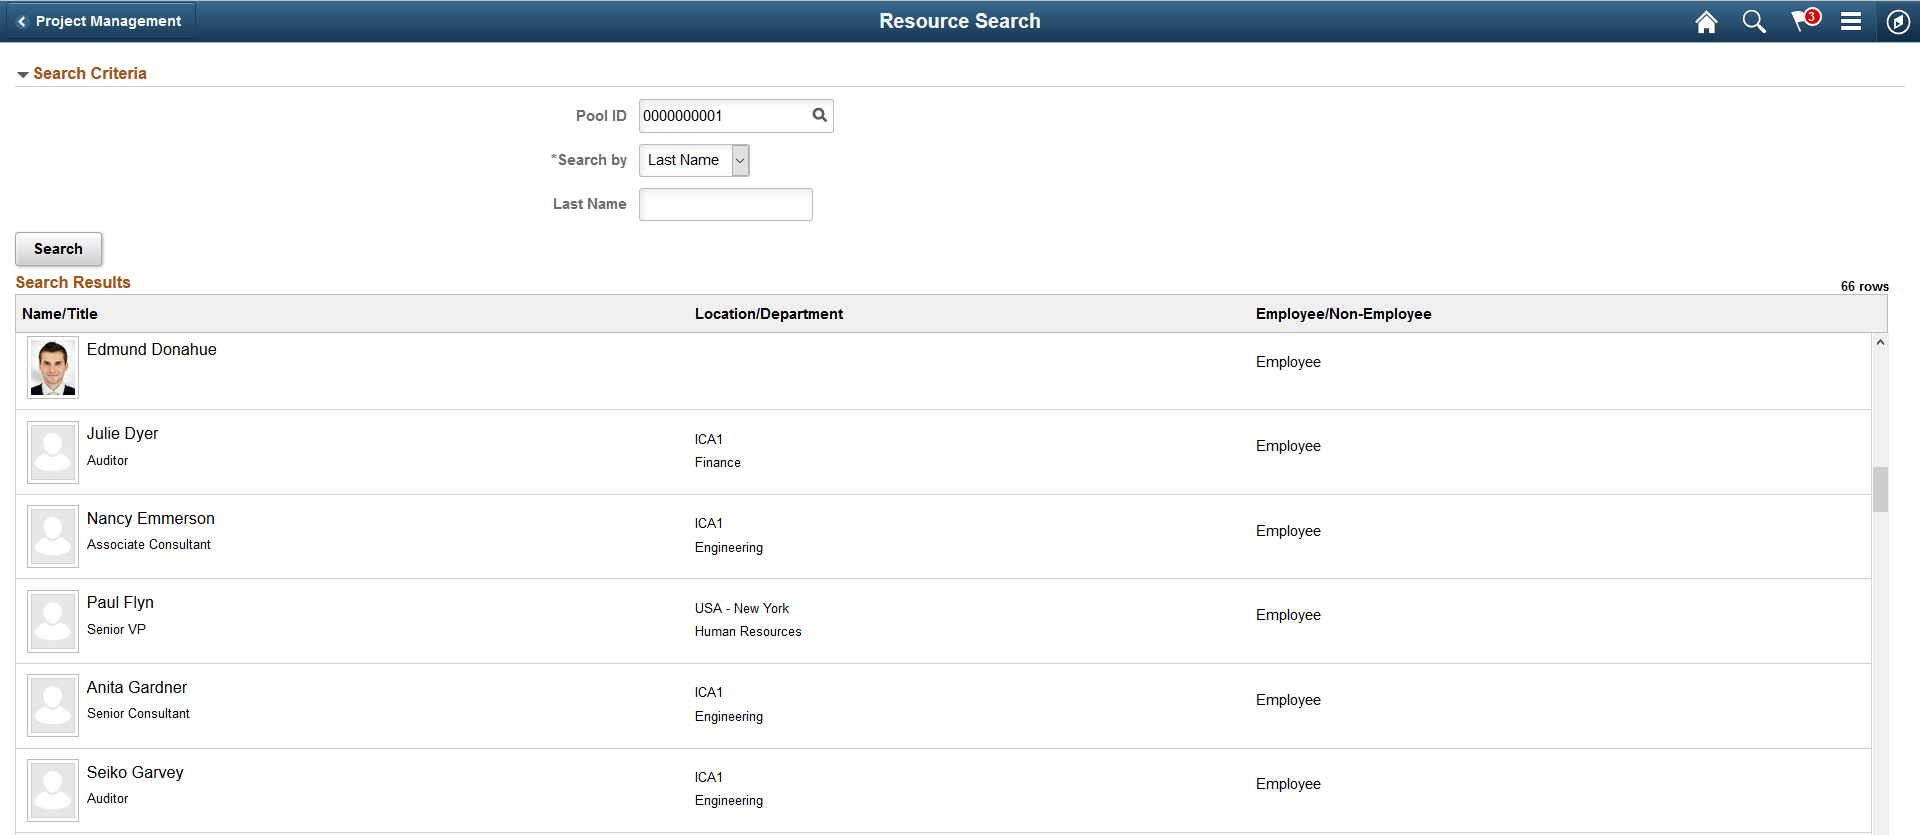Click 'Associate Consultant' title text
The width and height of the screenshot is (1920, 835).
click(x=149, y=545)
